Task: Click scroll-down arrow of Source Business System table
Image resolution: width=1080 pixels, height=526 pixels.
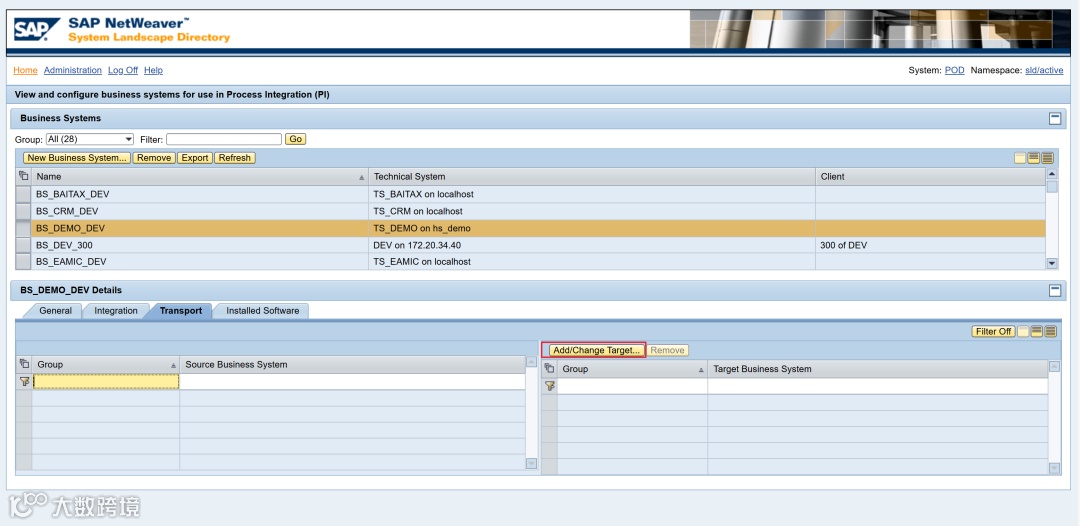Action: tap(531, 464)
